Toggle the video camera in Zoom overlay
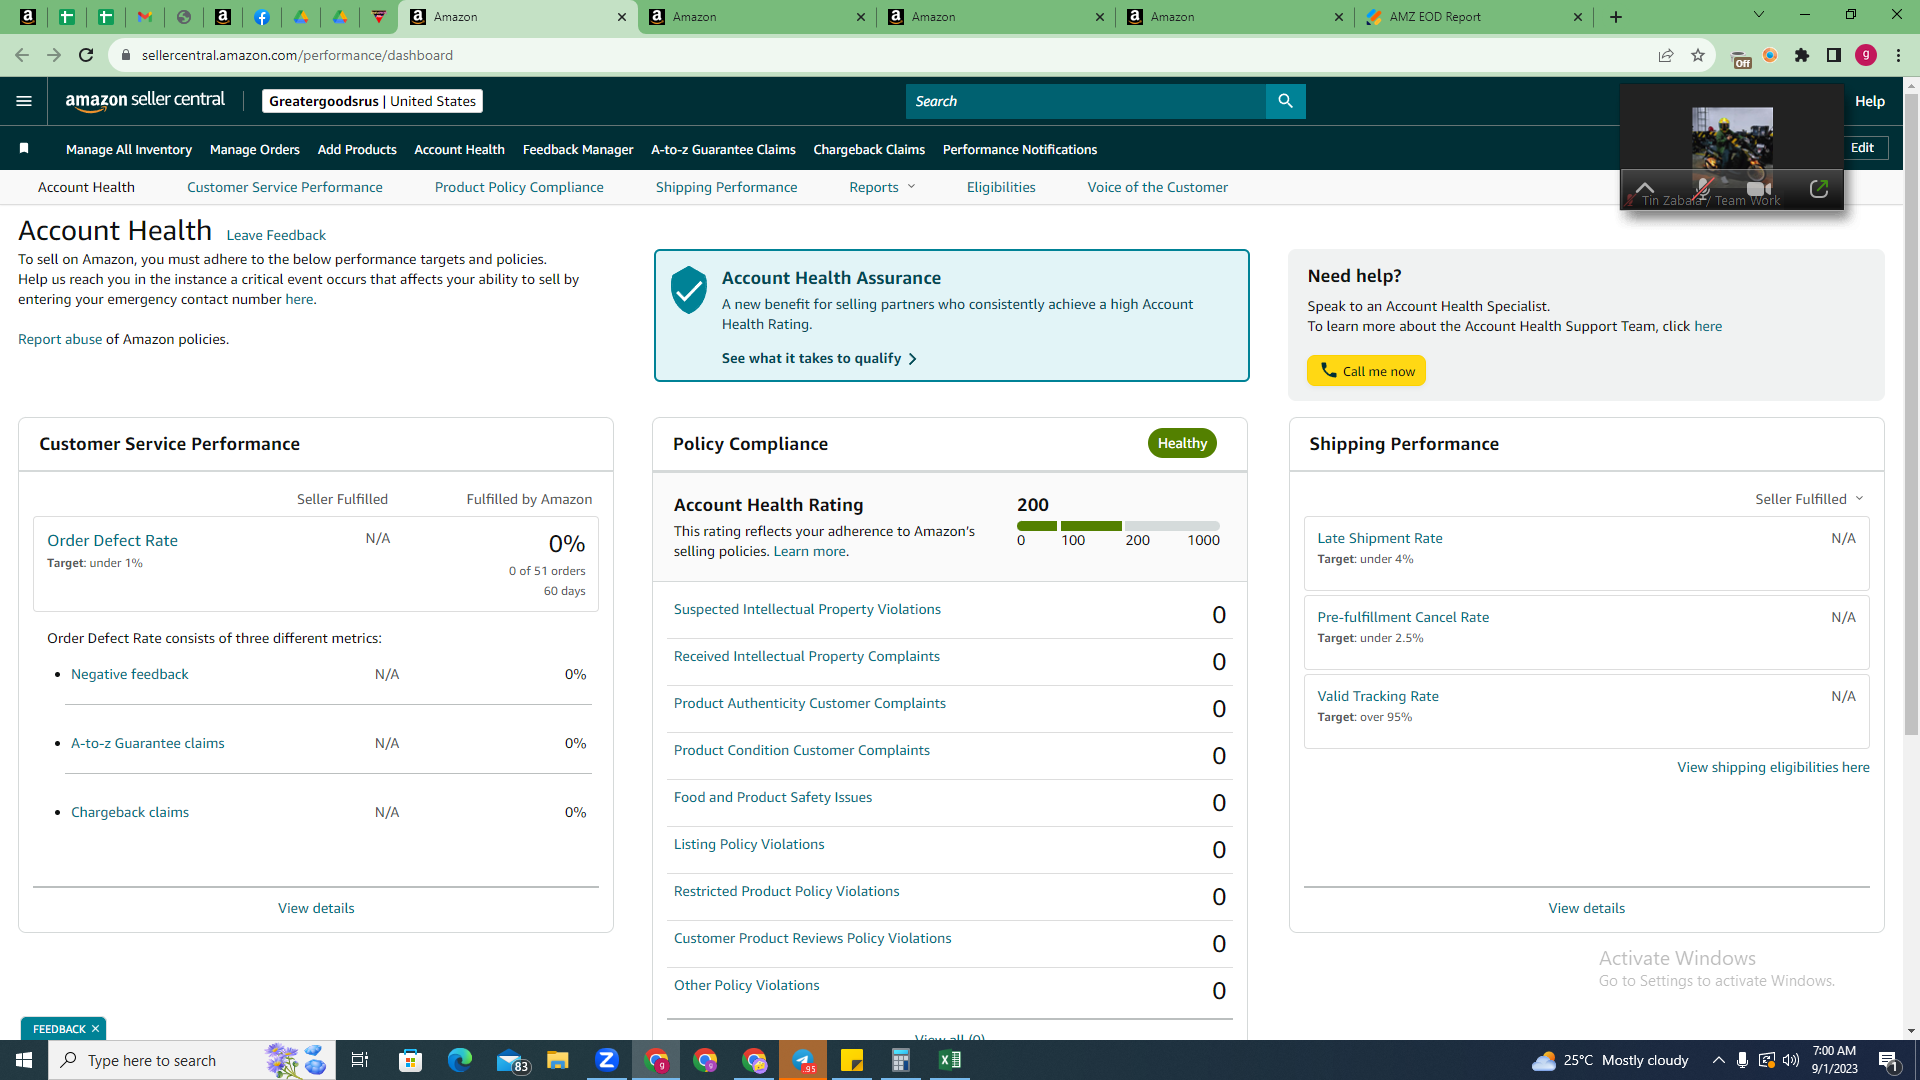Viewport: 1920px width, 1080px height. pos(1758,188)
